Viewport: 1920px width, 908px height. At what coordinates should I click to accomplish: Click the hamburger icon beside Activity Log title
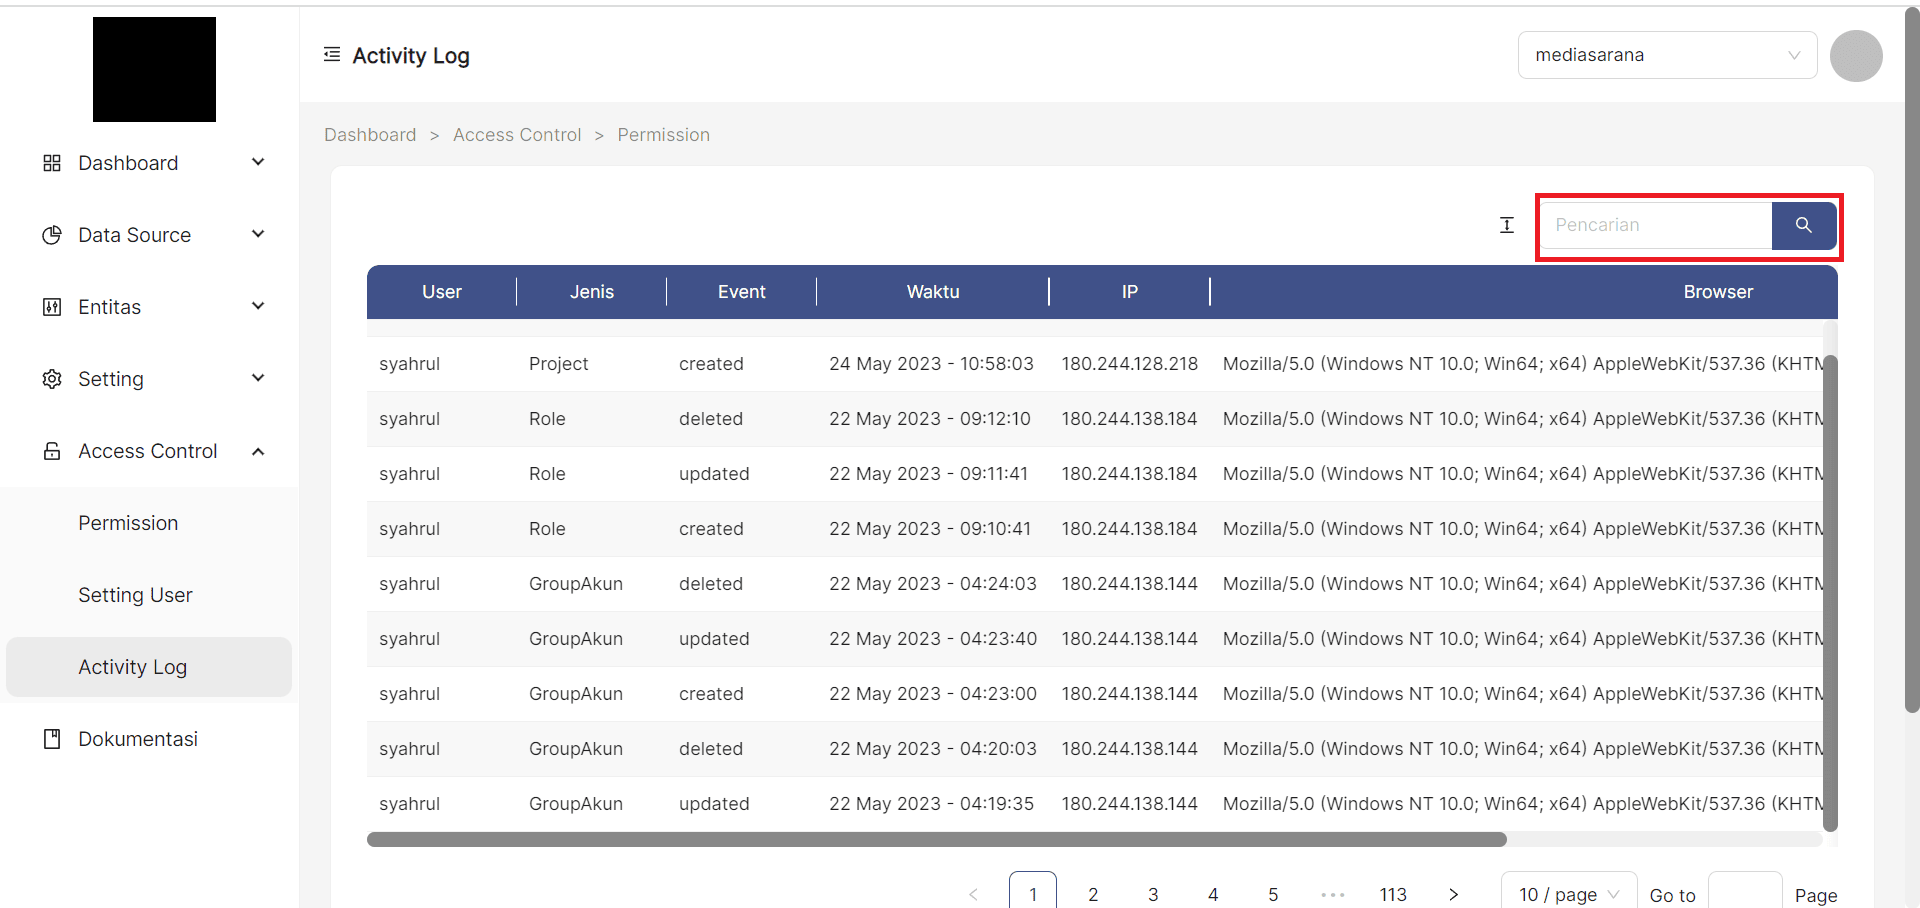(x=331, y=54)
